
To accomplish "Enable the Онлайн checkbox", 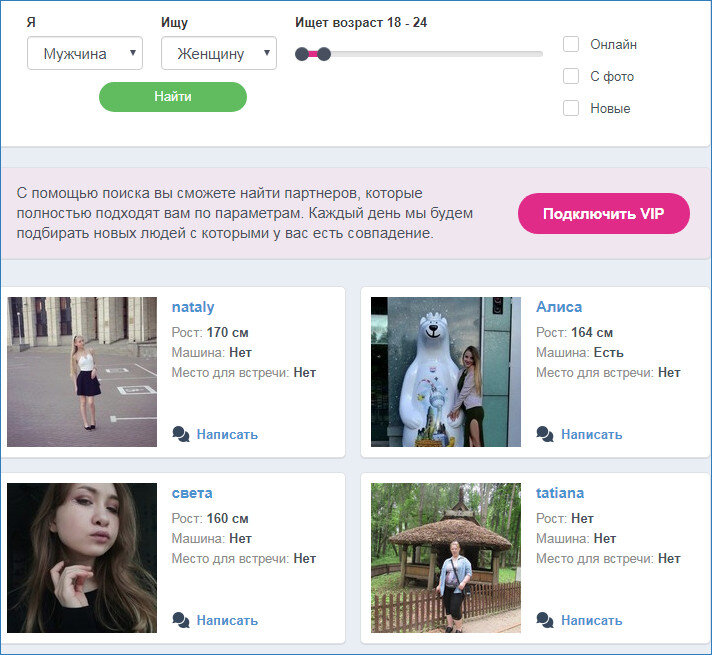I will [x=571, y=45].
